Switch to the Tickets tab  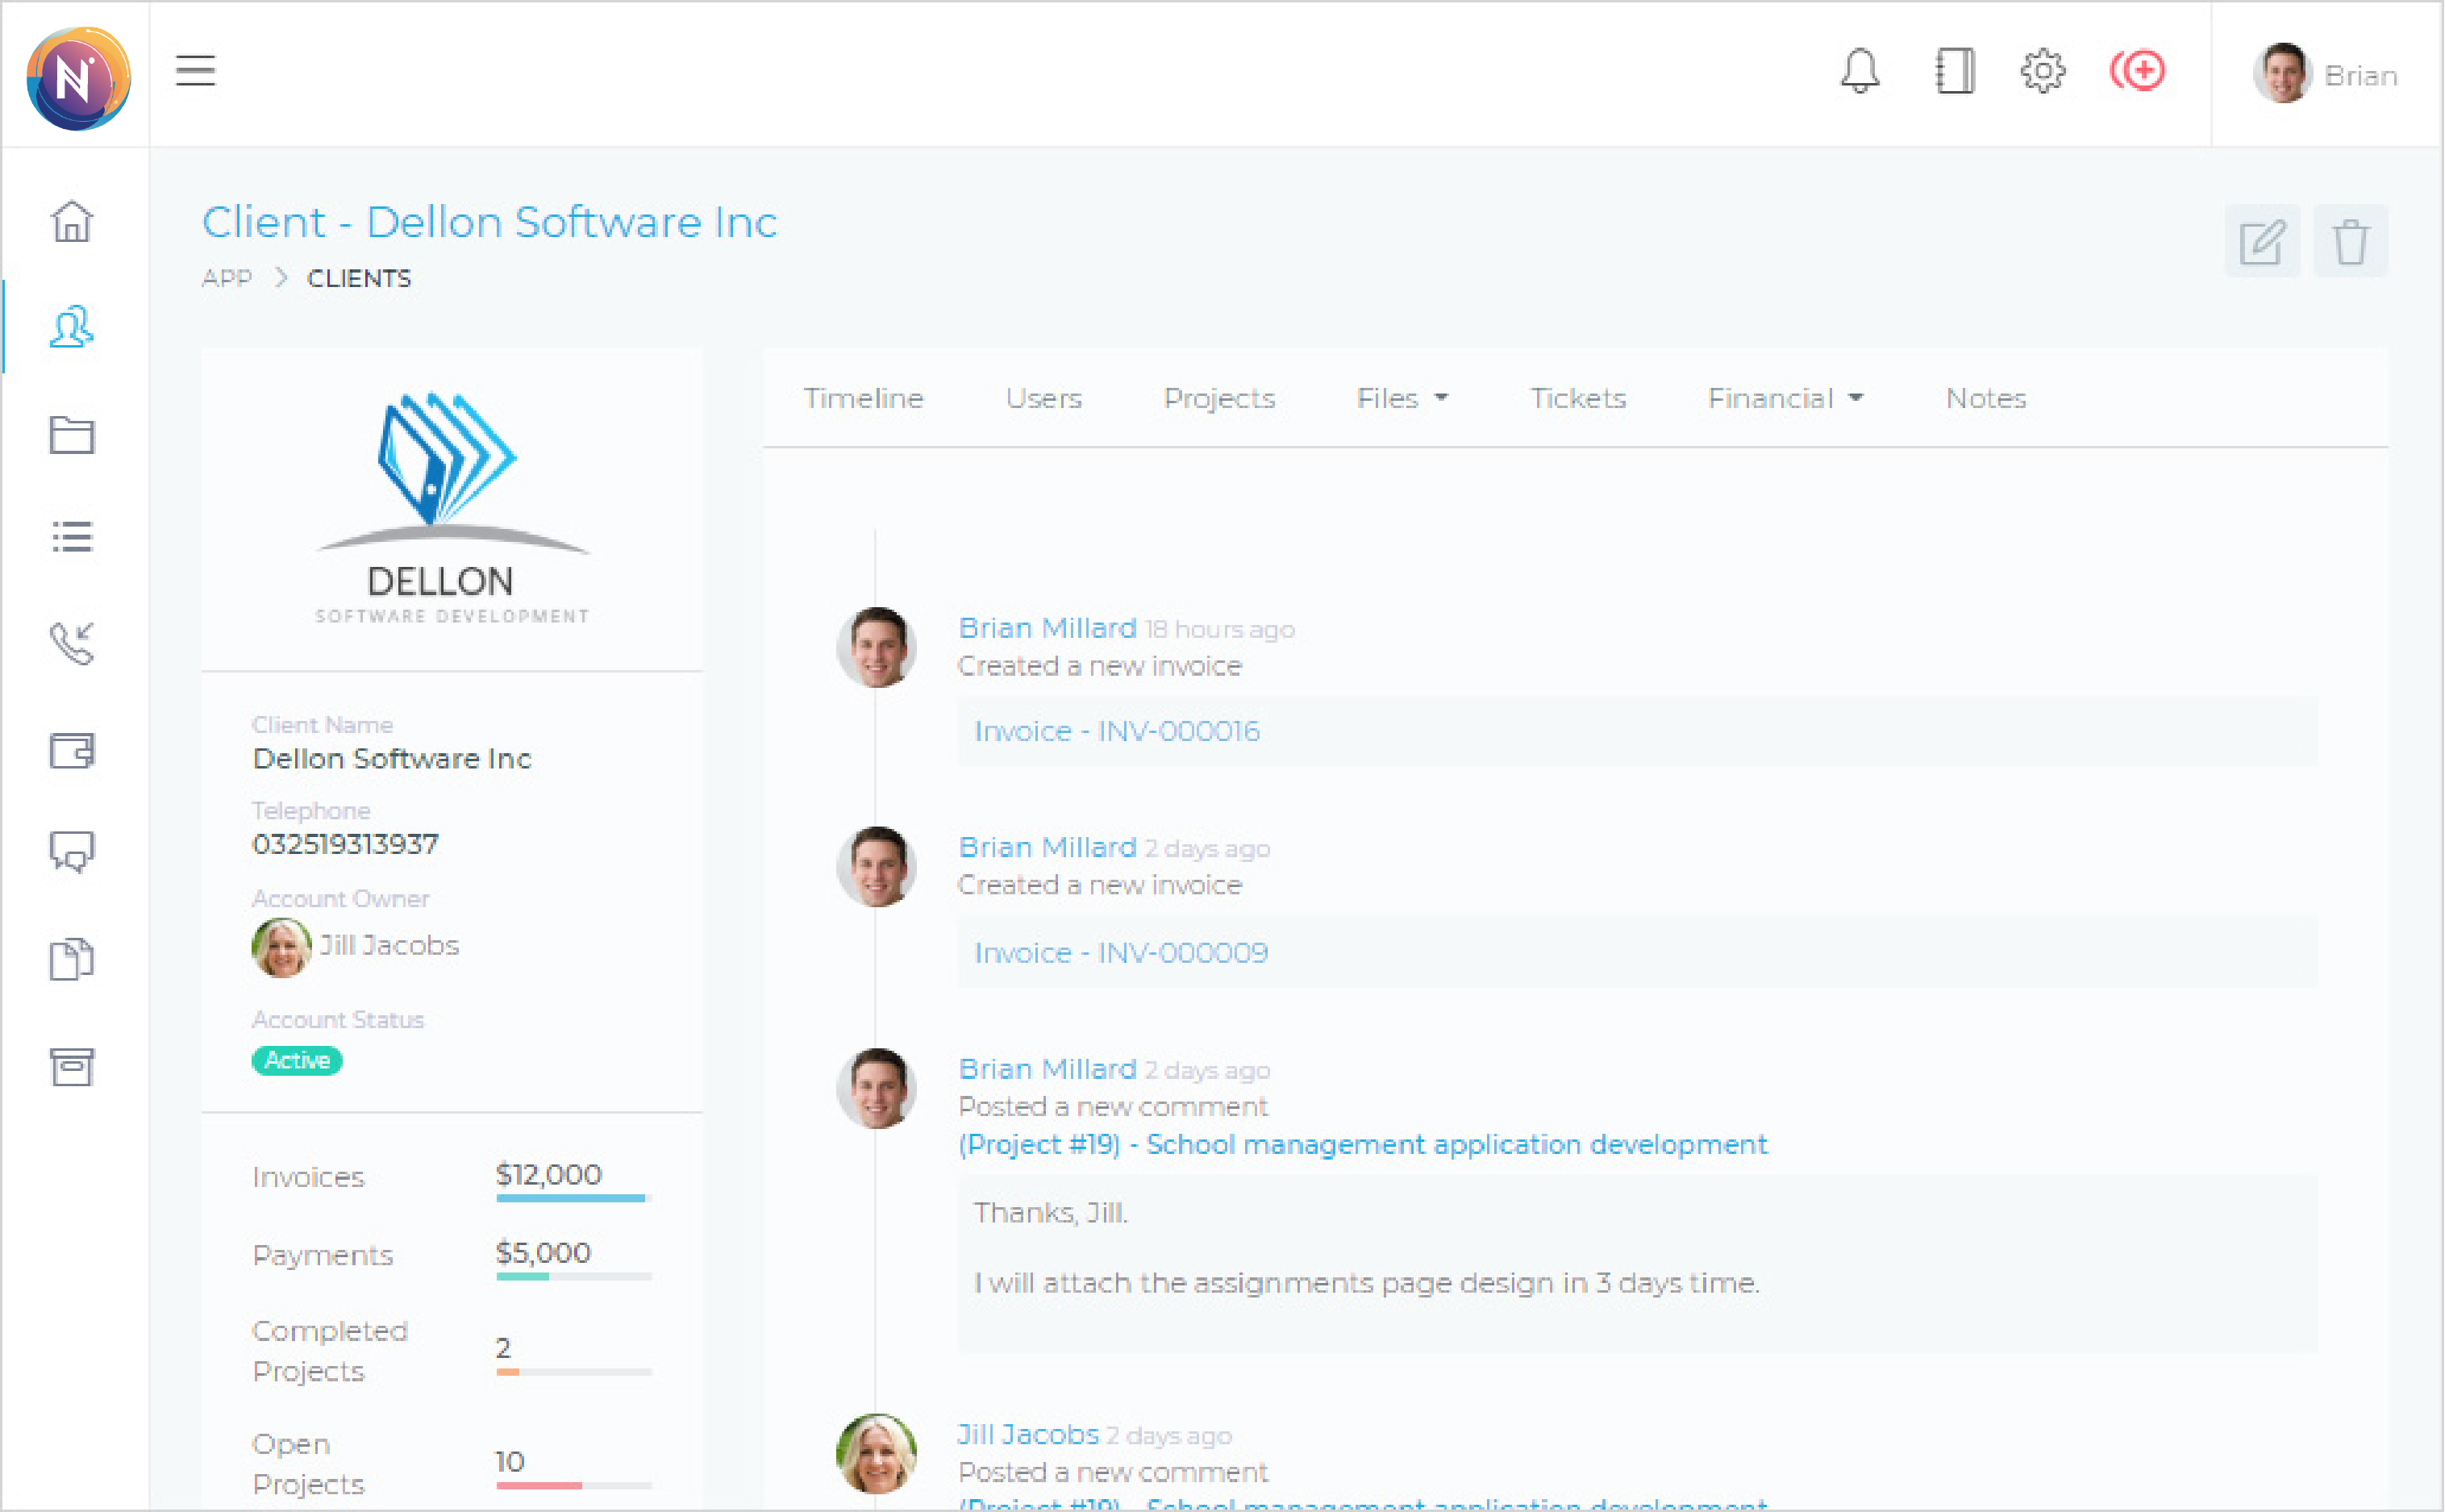1577,398
